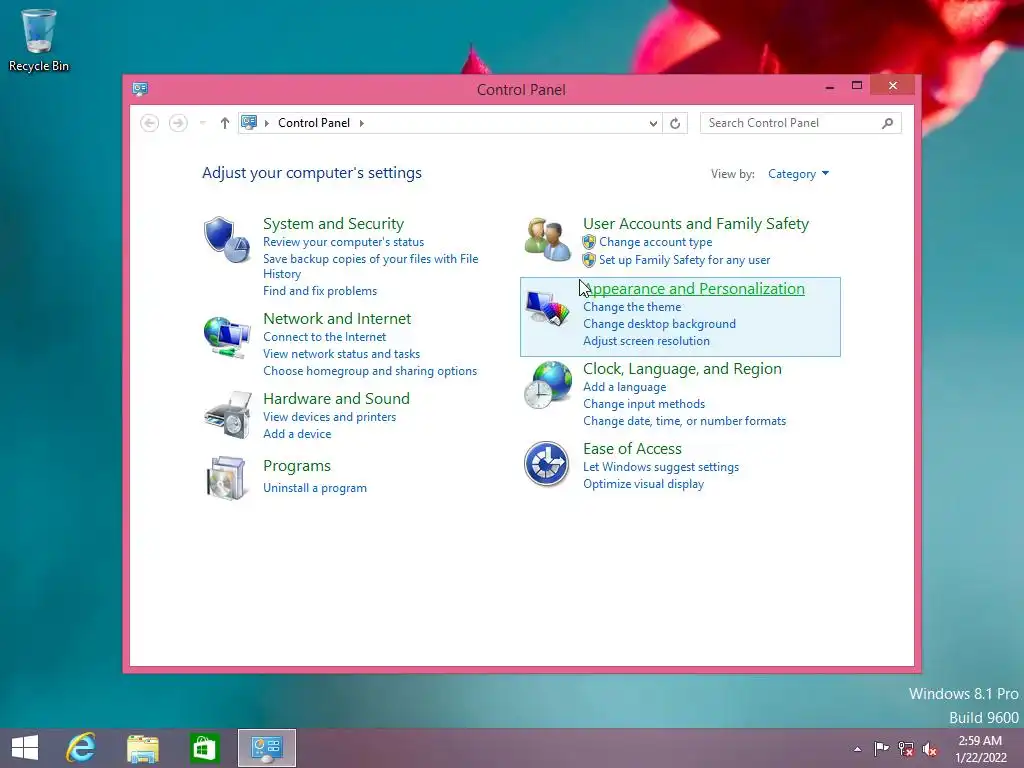Click Change desktop background
This screenshot has width=1024, height=768.
(x=659, y=324)
